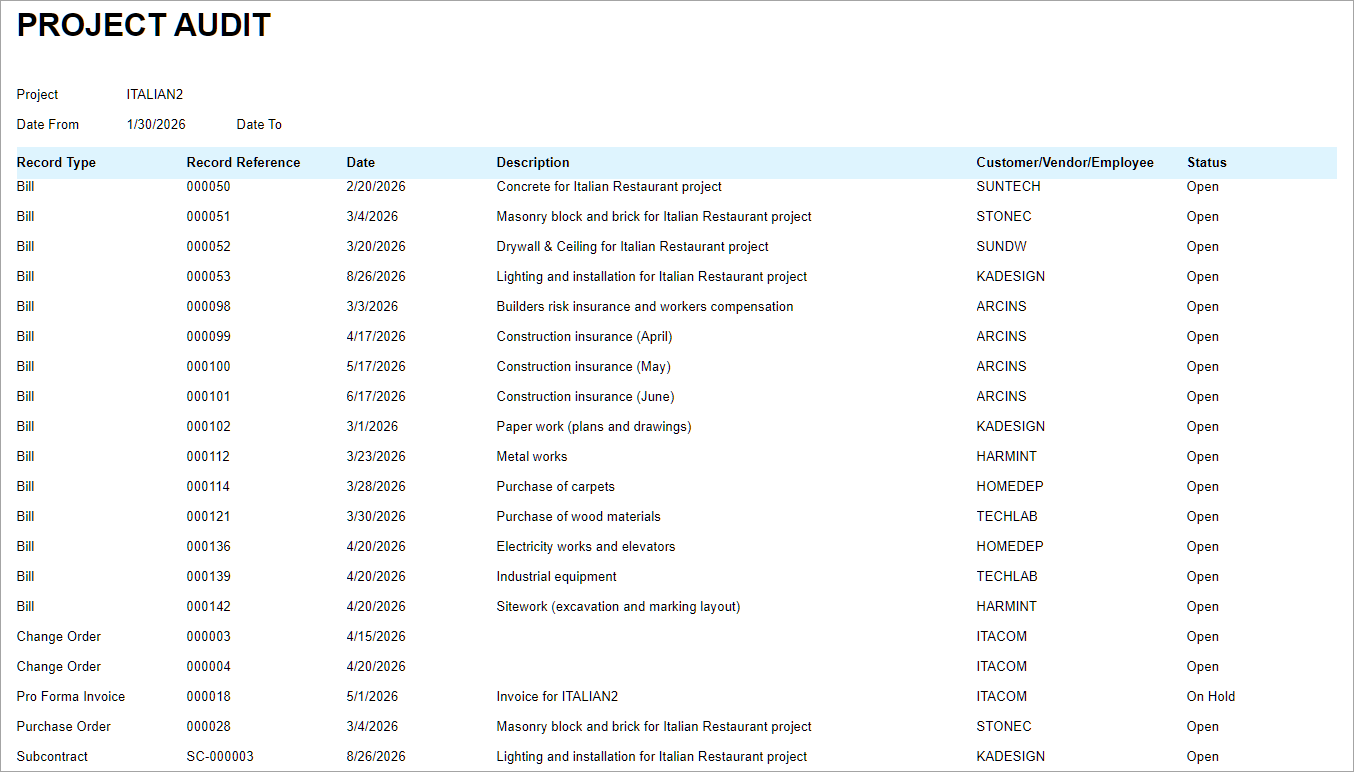Viewport: 1354px width, 772px height.
Task: Click the Record Reference column header
Action: pos(243,162)
